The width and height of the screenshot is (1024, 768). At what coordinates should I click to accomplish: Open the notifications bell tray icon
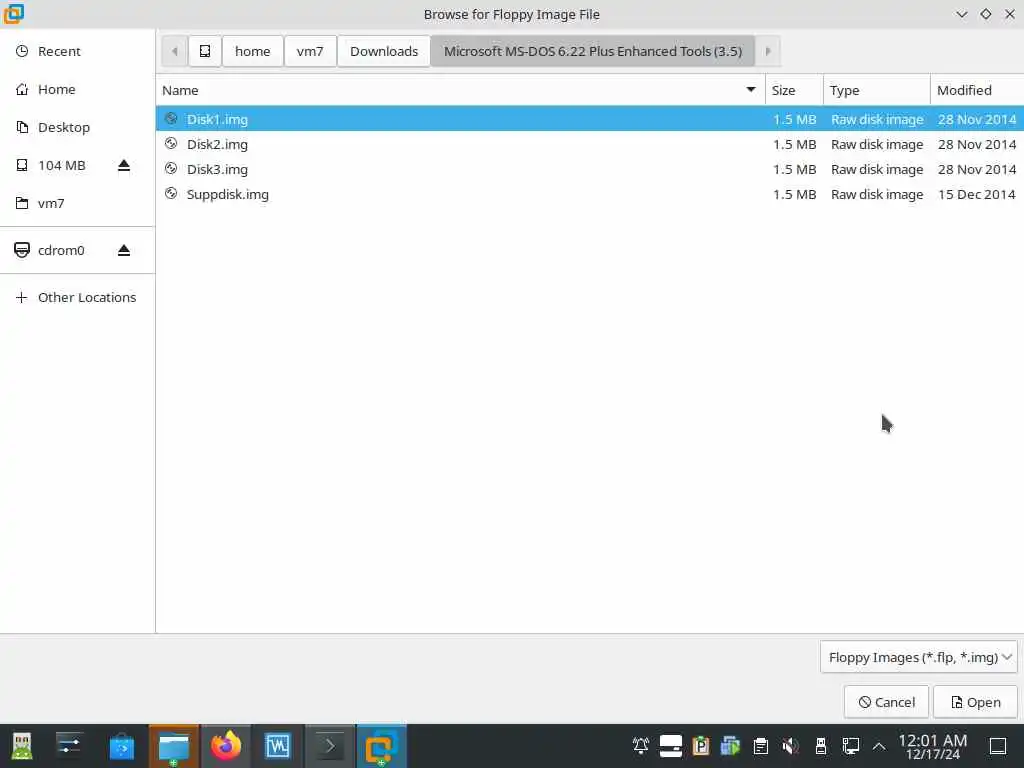pos(641,745)
